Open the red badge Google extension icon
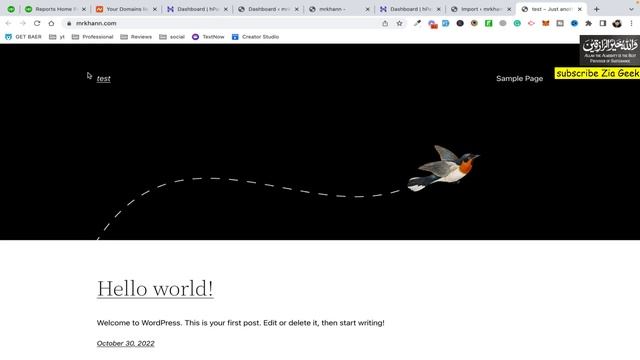The image size is (640, 360). point(432,24)
